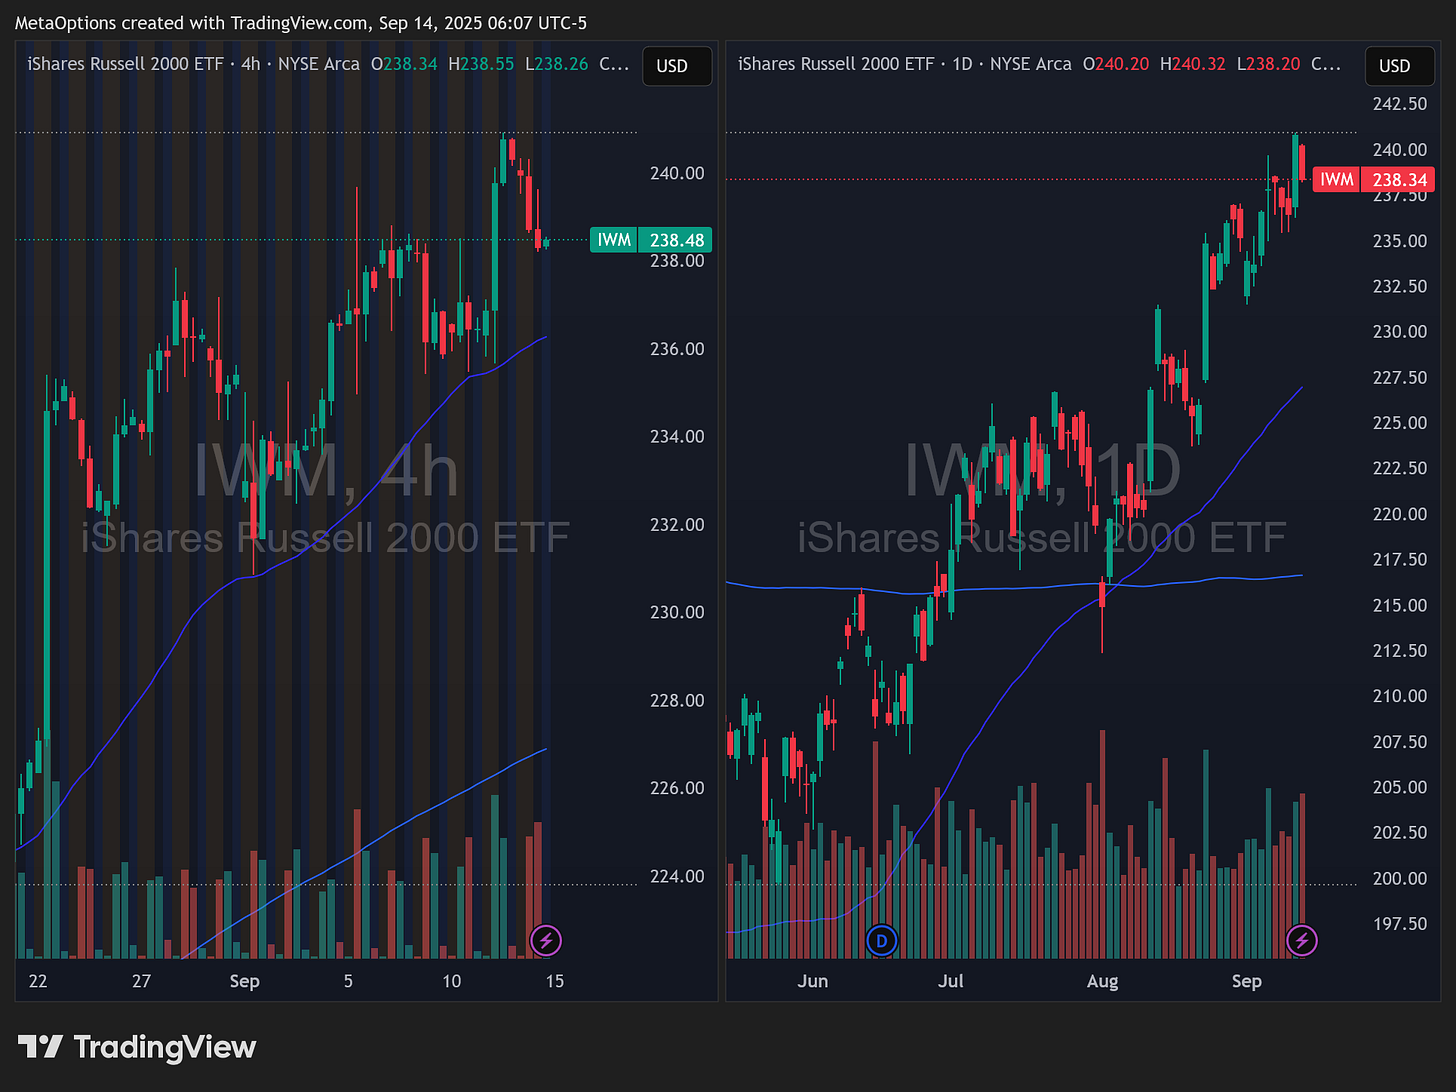Select the IWM 238.48 price label
Viewport: 1456px width, 1092px height.
pos(651,240)
